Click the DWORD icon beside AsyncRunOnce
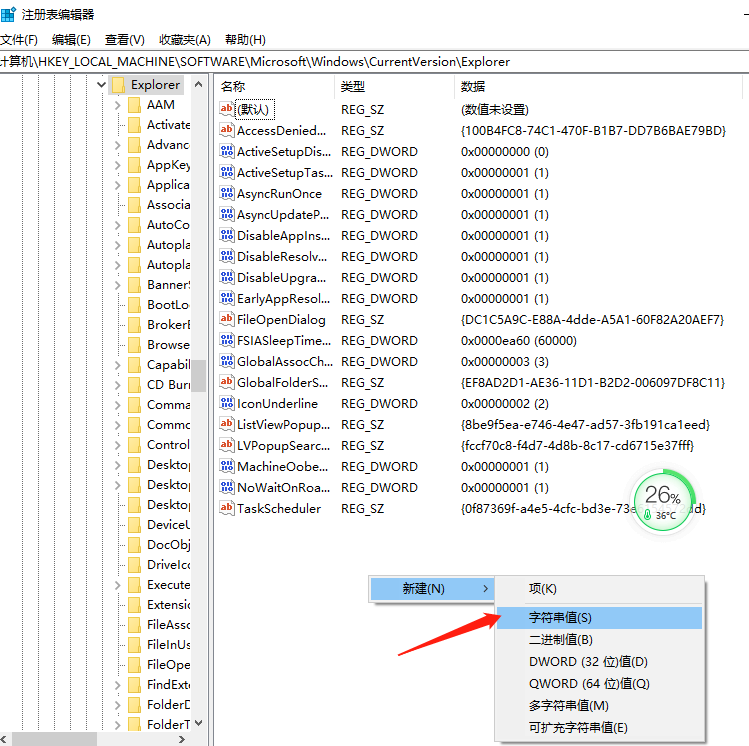 (226, 193)
